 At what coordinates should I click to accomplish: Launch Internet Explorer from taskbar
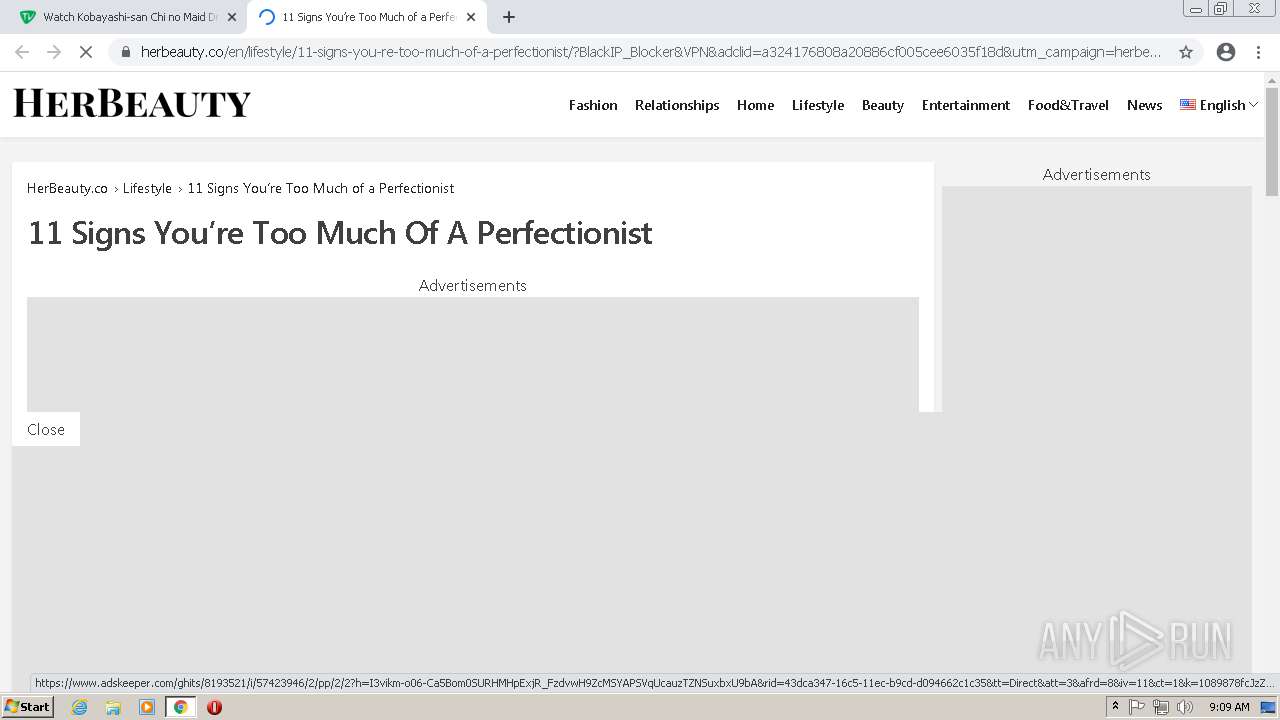tap(80, 707)
